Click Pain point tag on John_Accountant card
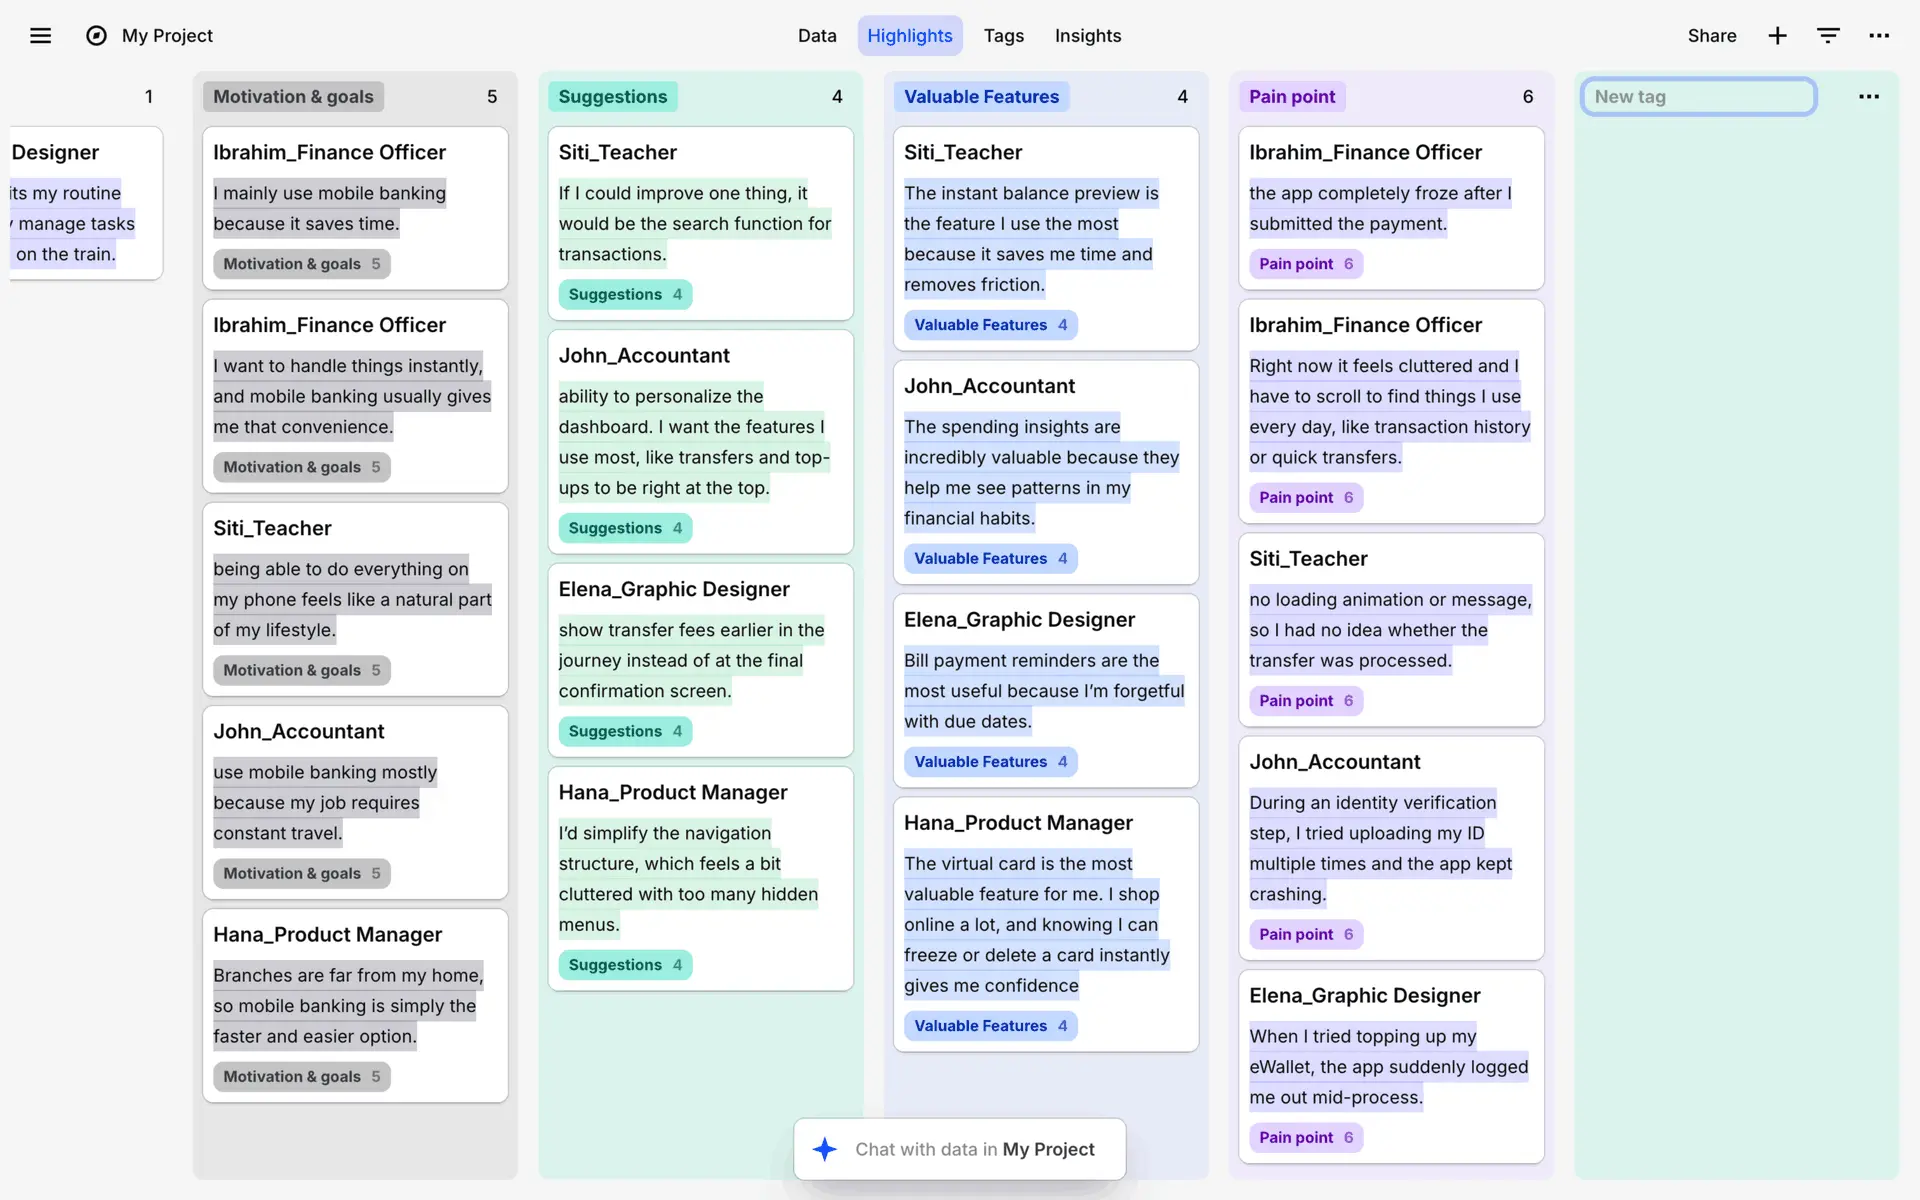 (x=1305, y=934)
